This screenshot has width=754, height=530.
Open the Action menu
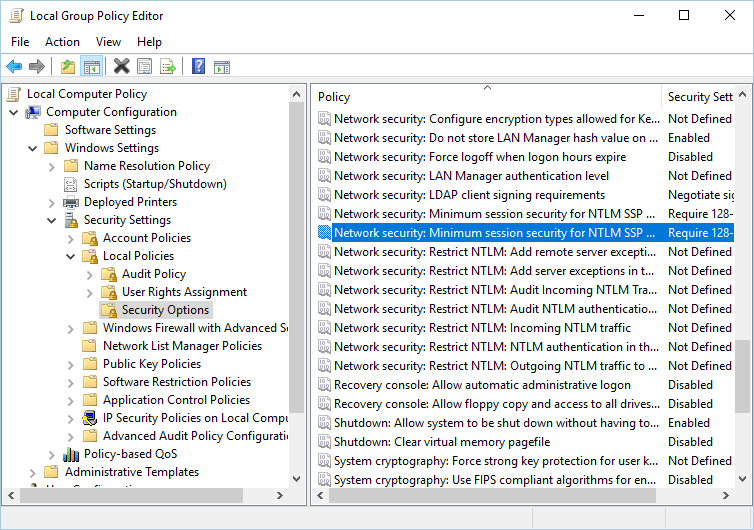pos(63,42)
